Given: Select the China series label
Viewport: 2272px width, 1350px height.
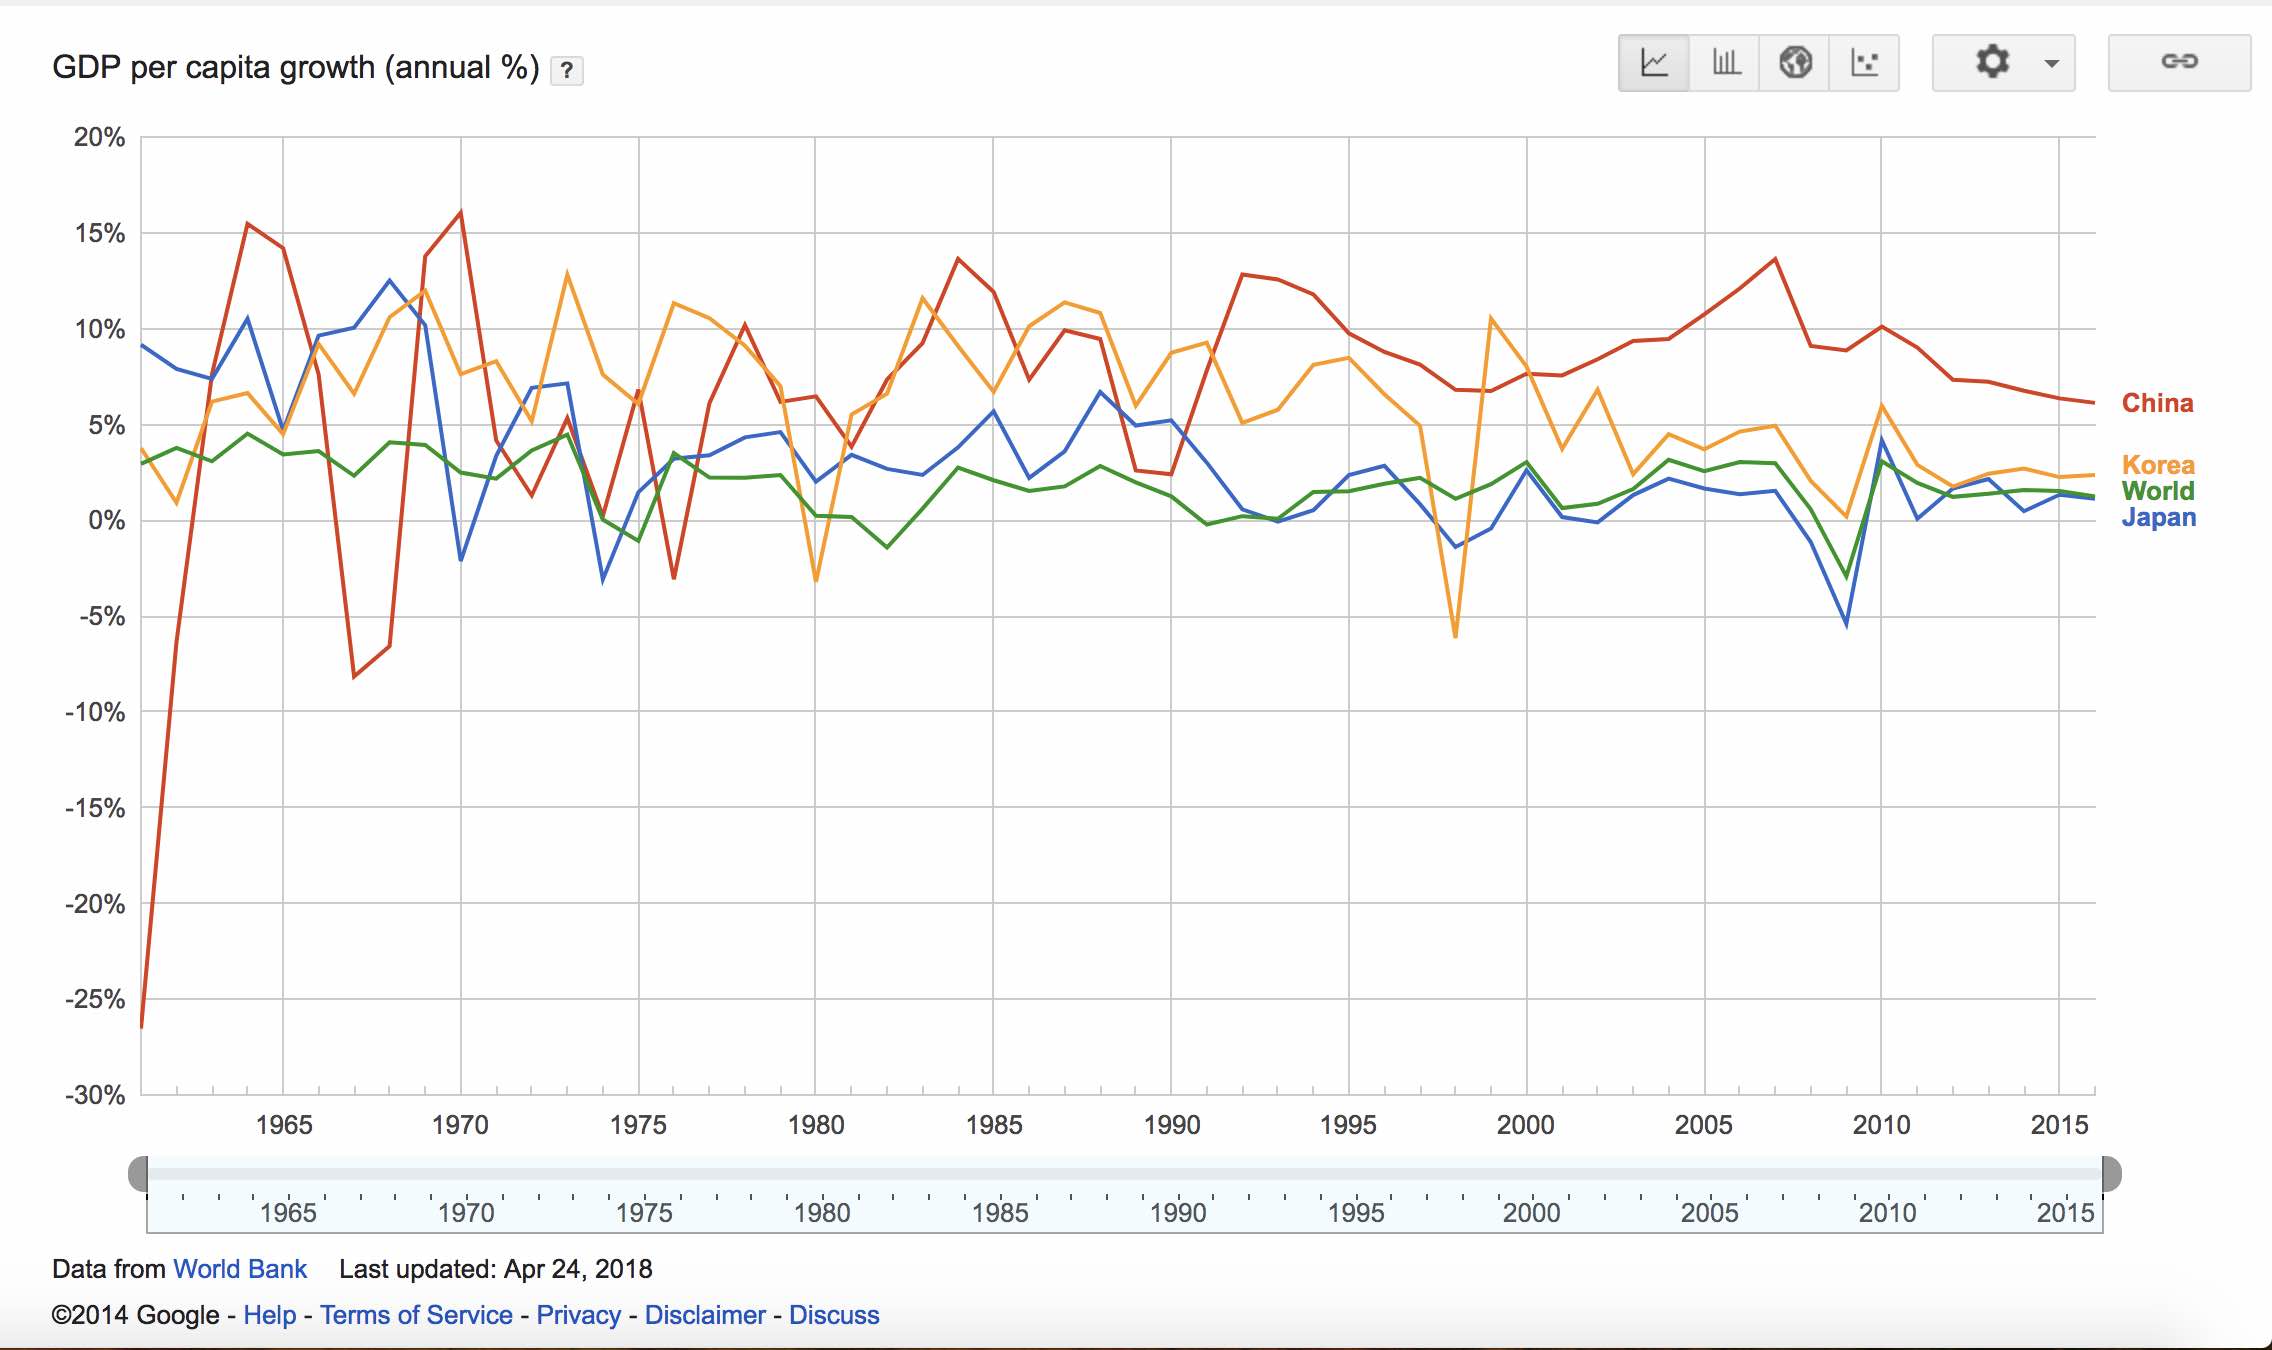Looking at the screenshot, I should [x=2157, y=403].
